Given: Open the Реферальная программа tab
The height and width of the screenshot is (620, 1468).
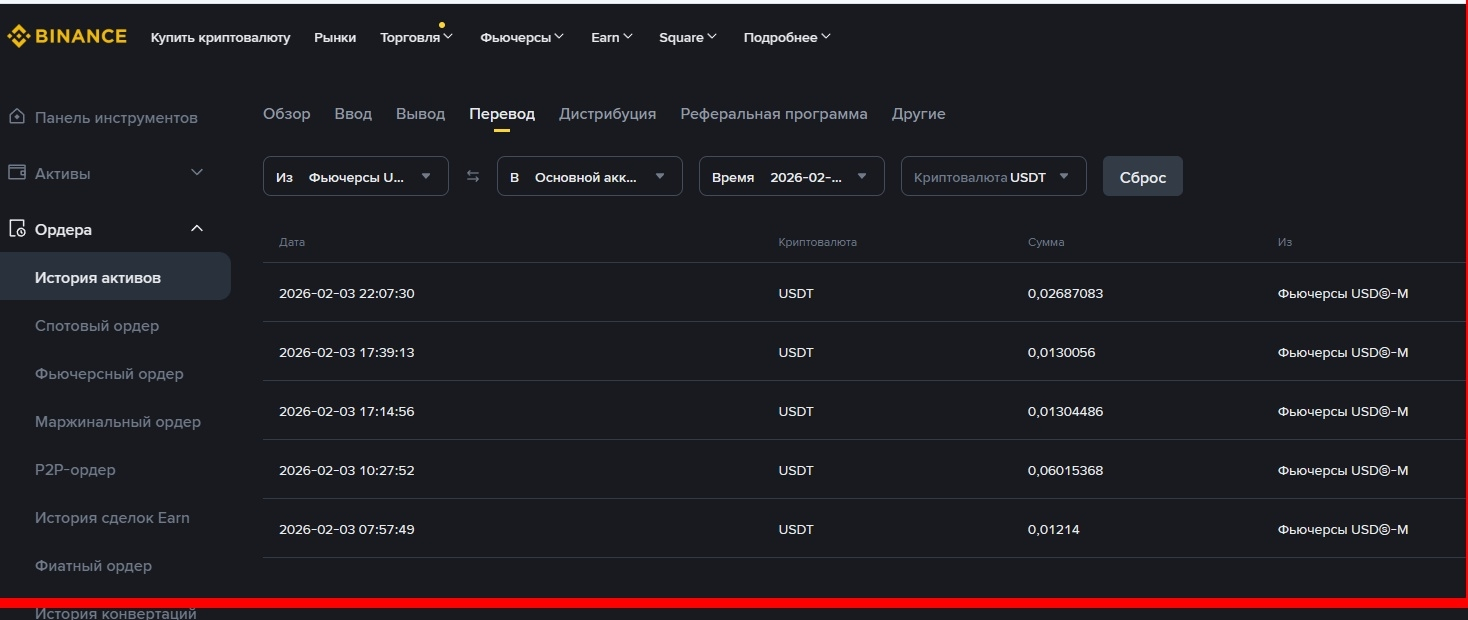Looking at the screenshot, I should click(x=774, y=114).
